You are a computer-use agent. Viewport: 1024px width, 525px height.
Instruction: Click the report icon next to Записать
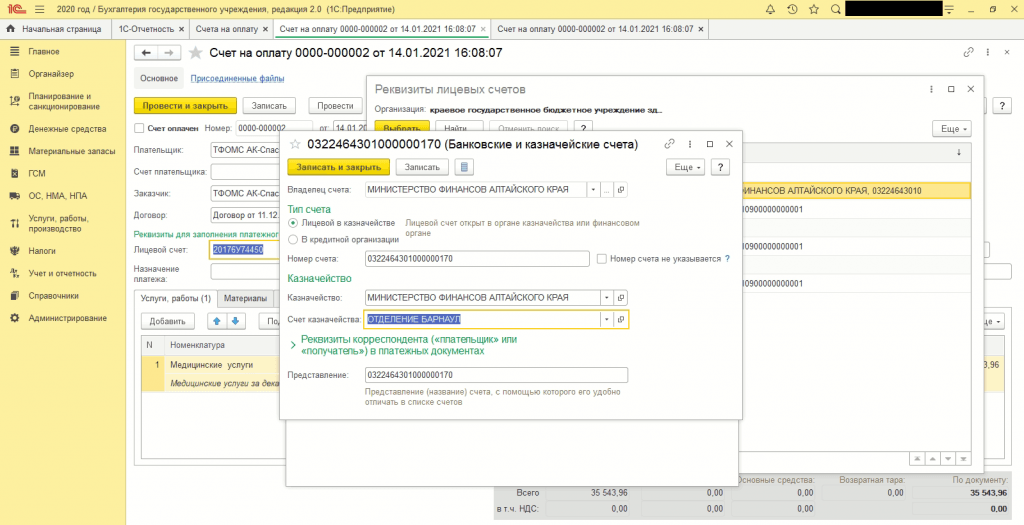pyautogui.click(x=463, y=167)
